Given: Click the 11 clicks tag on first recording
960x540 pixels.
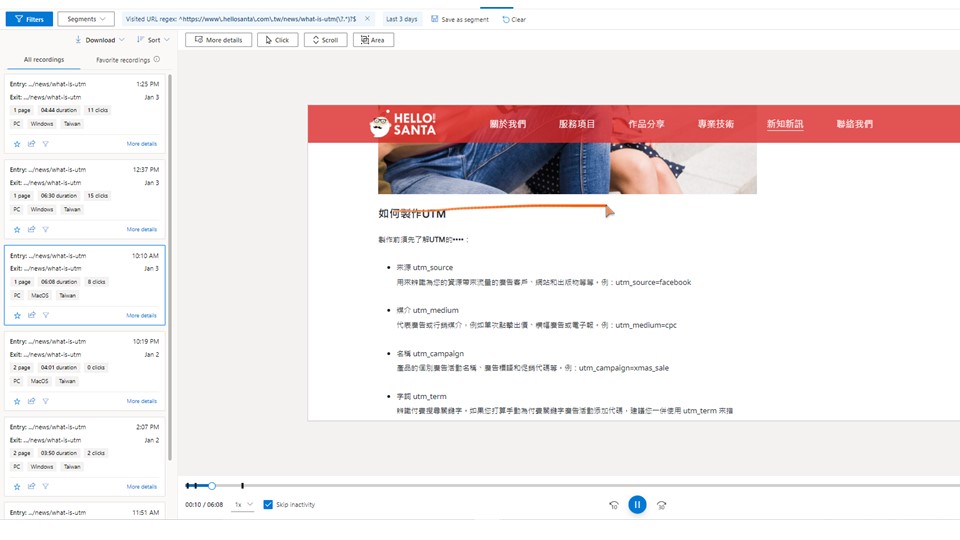Looking at the screenshot, I should point(97,110).
